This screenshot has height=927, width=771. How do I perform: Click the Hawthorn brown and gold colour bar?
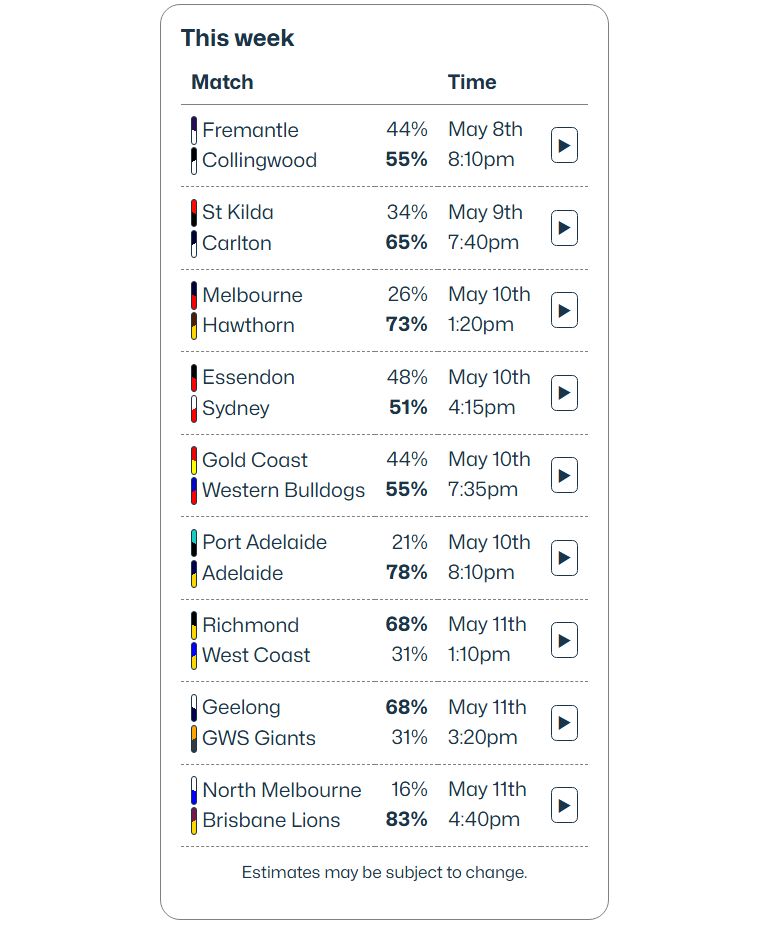click(194, 326)
